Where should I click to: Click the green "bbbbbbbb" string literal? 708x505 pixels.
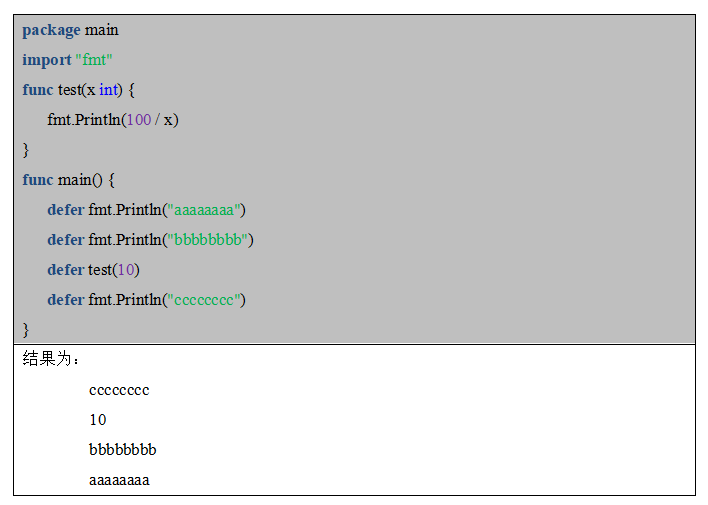pos(208,240)
